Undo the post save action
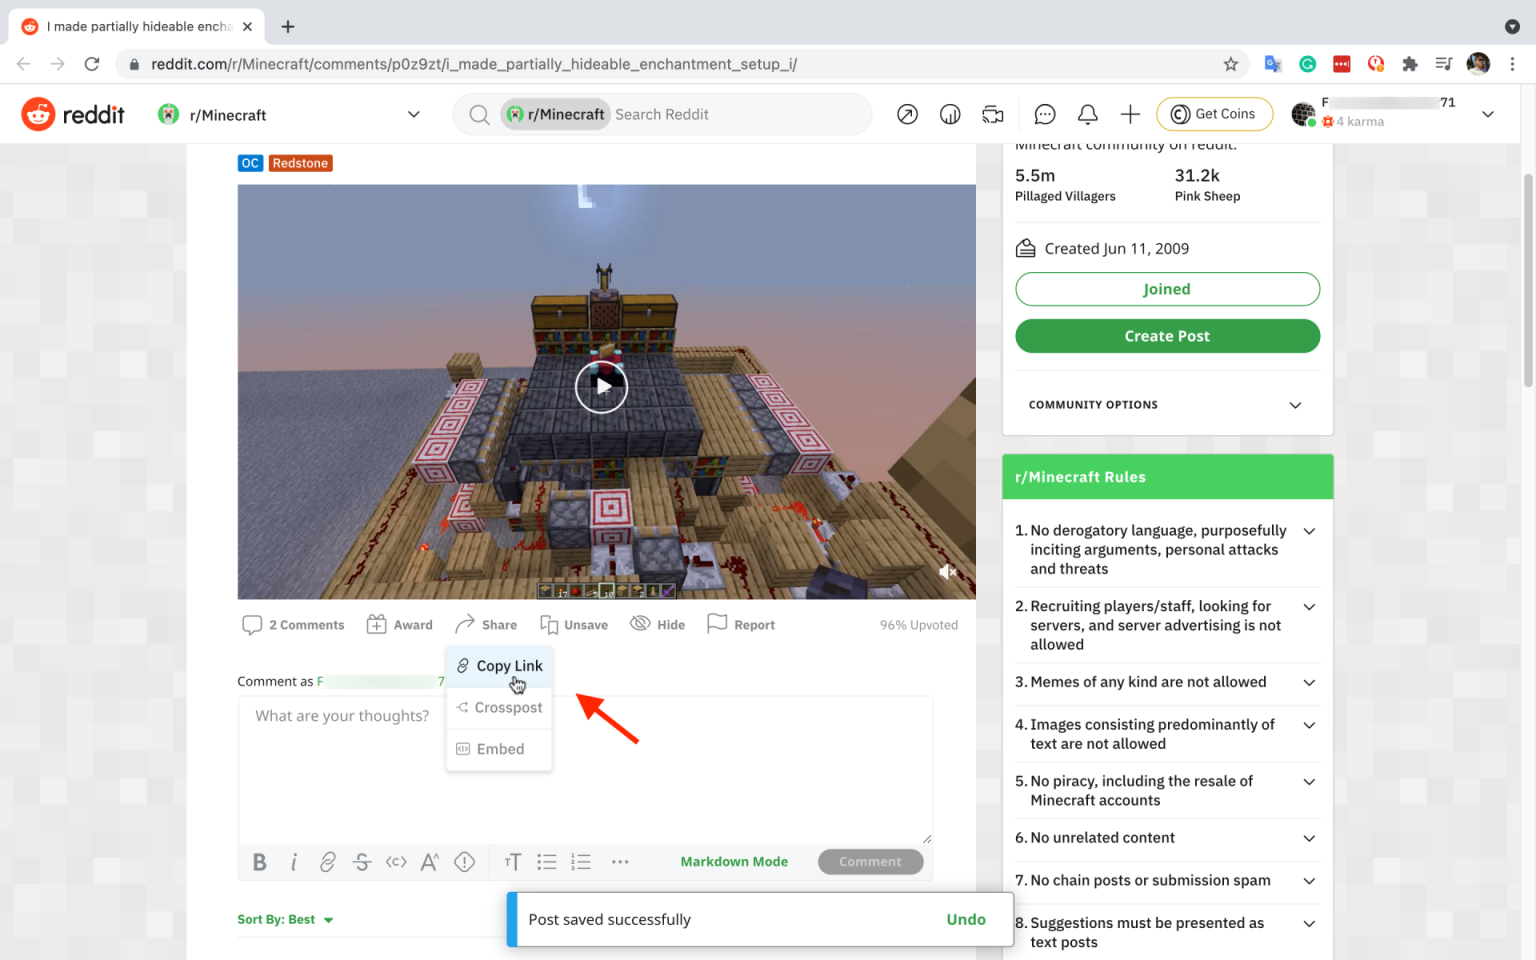Viewport: 1536px width, 960px height. click(965, 919)
